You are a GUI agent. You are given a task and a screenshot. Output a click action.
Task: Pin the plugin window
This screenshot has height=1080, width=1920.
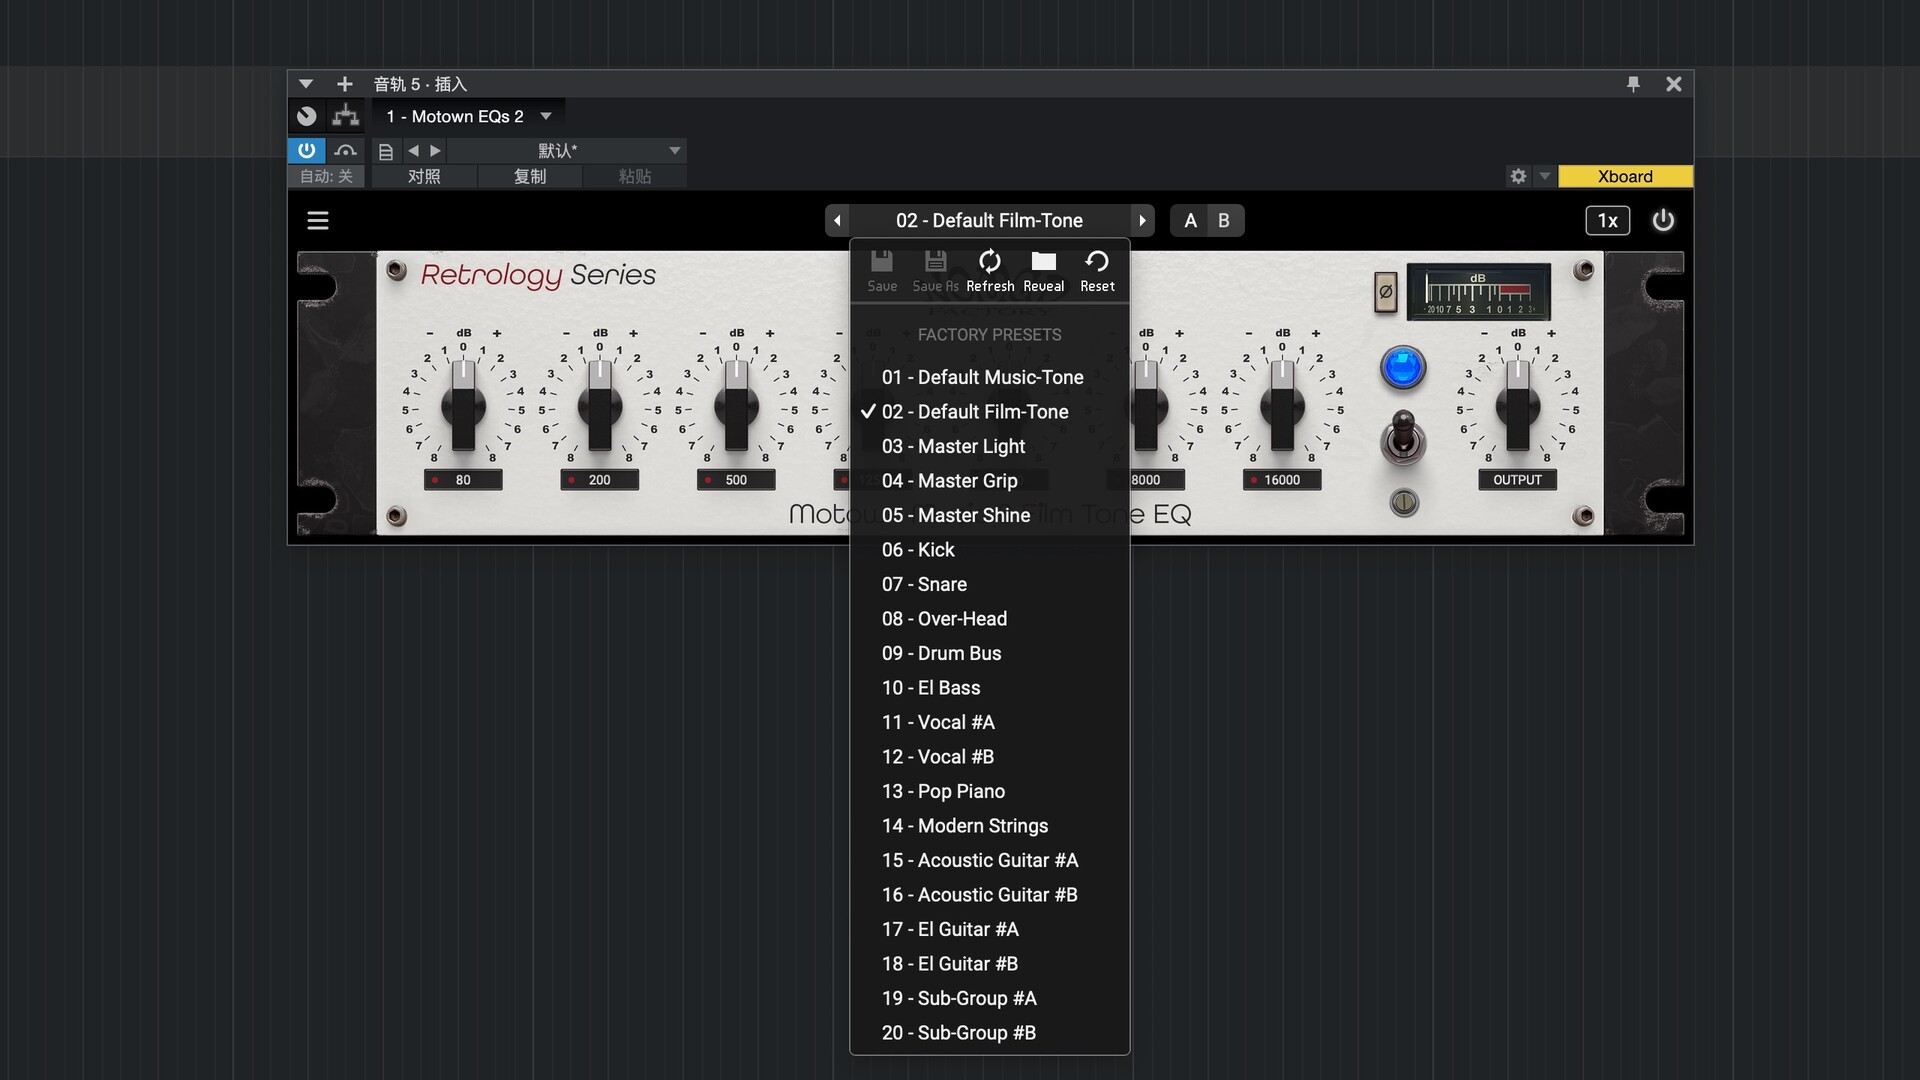(1633, 84)
